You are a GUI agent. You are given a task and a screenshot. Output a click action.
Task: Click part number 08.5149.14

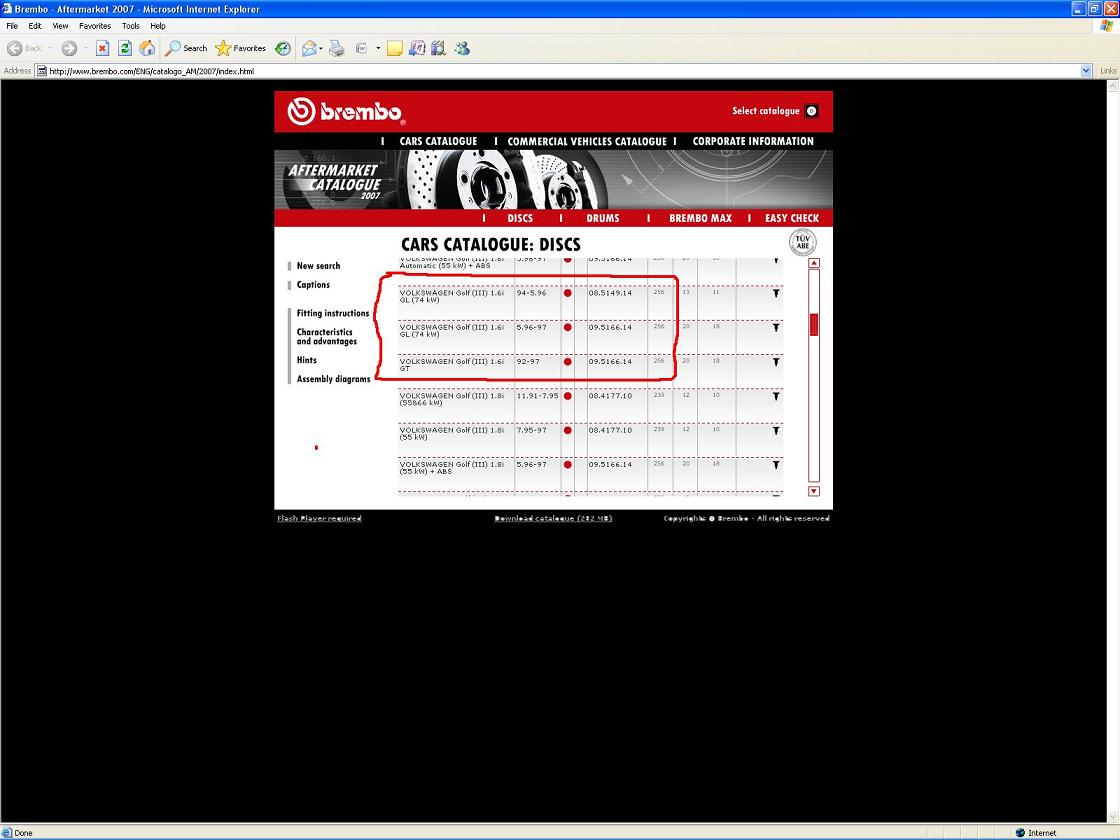[610, 293]
